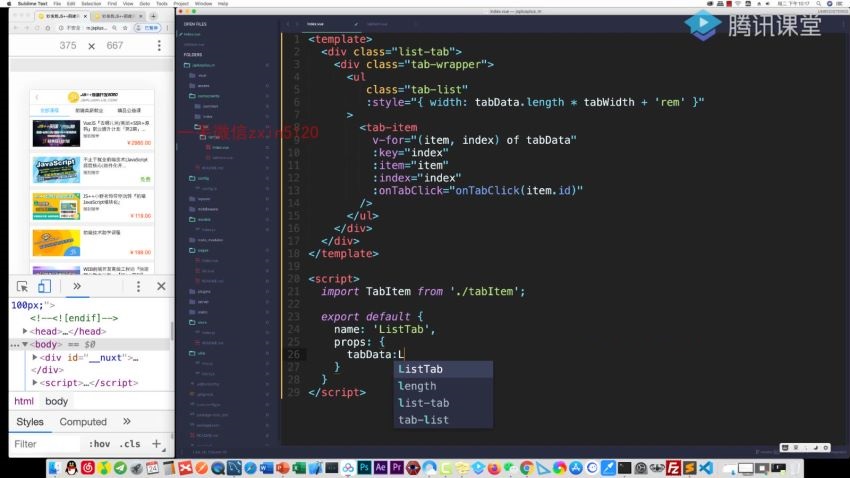Open the Chrome three-dot main menu
Image resolution: width=850 pixels, height=478 pixels.
point(167,28)
